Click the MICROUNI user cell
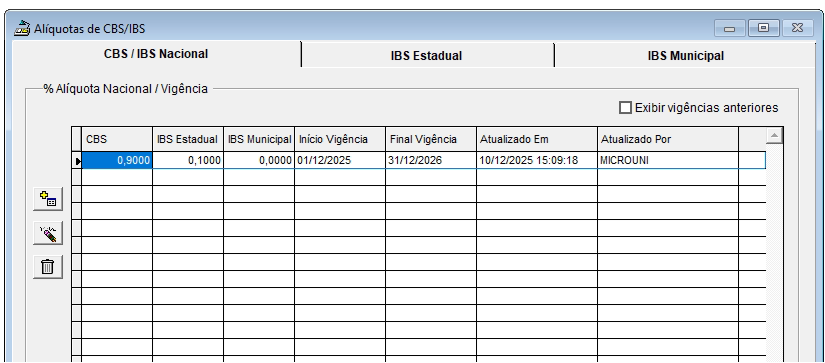 coord(668,160)
